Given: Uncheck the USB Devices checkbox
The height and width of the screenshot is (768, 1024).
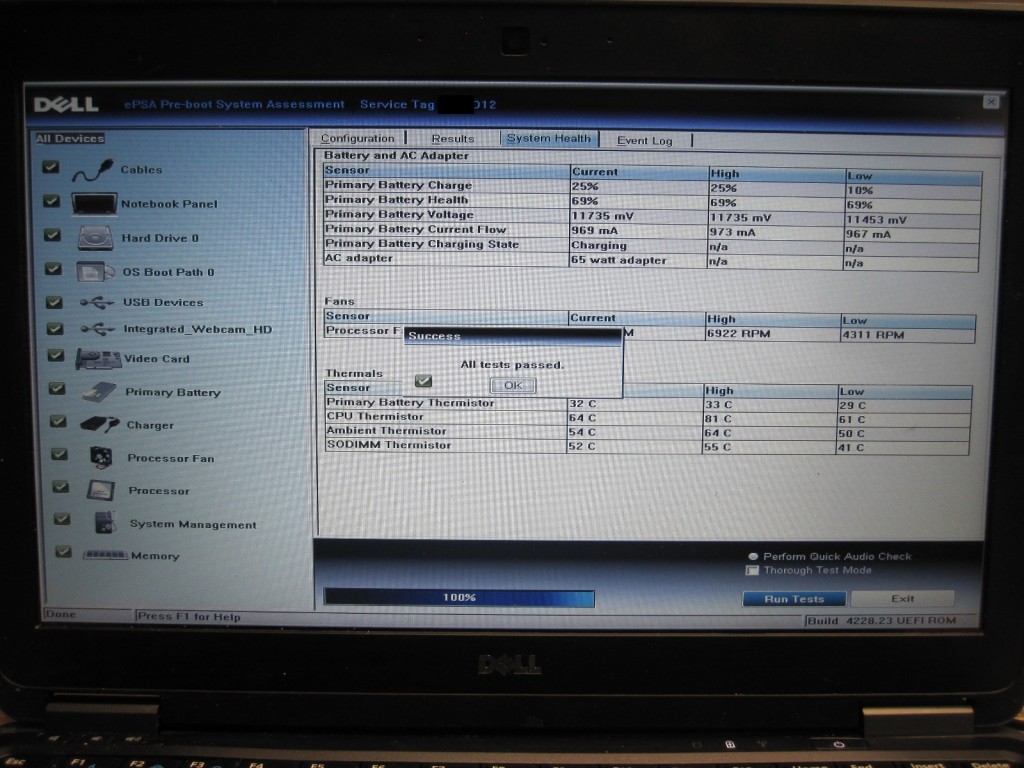Looking at the screenshot, I should coord(54,302).
